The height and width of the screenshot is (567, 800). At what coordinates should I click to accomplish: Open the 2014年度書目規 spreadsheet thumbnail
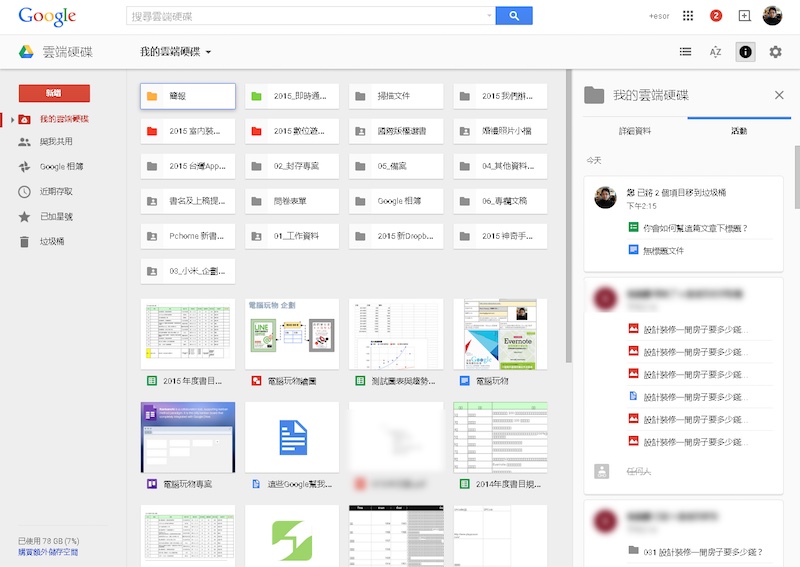(x=500, y=437)
